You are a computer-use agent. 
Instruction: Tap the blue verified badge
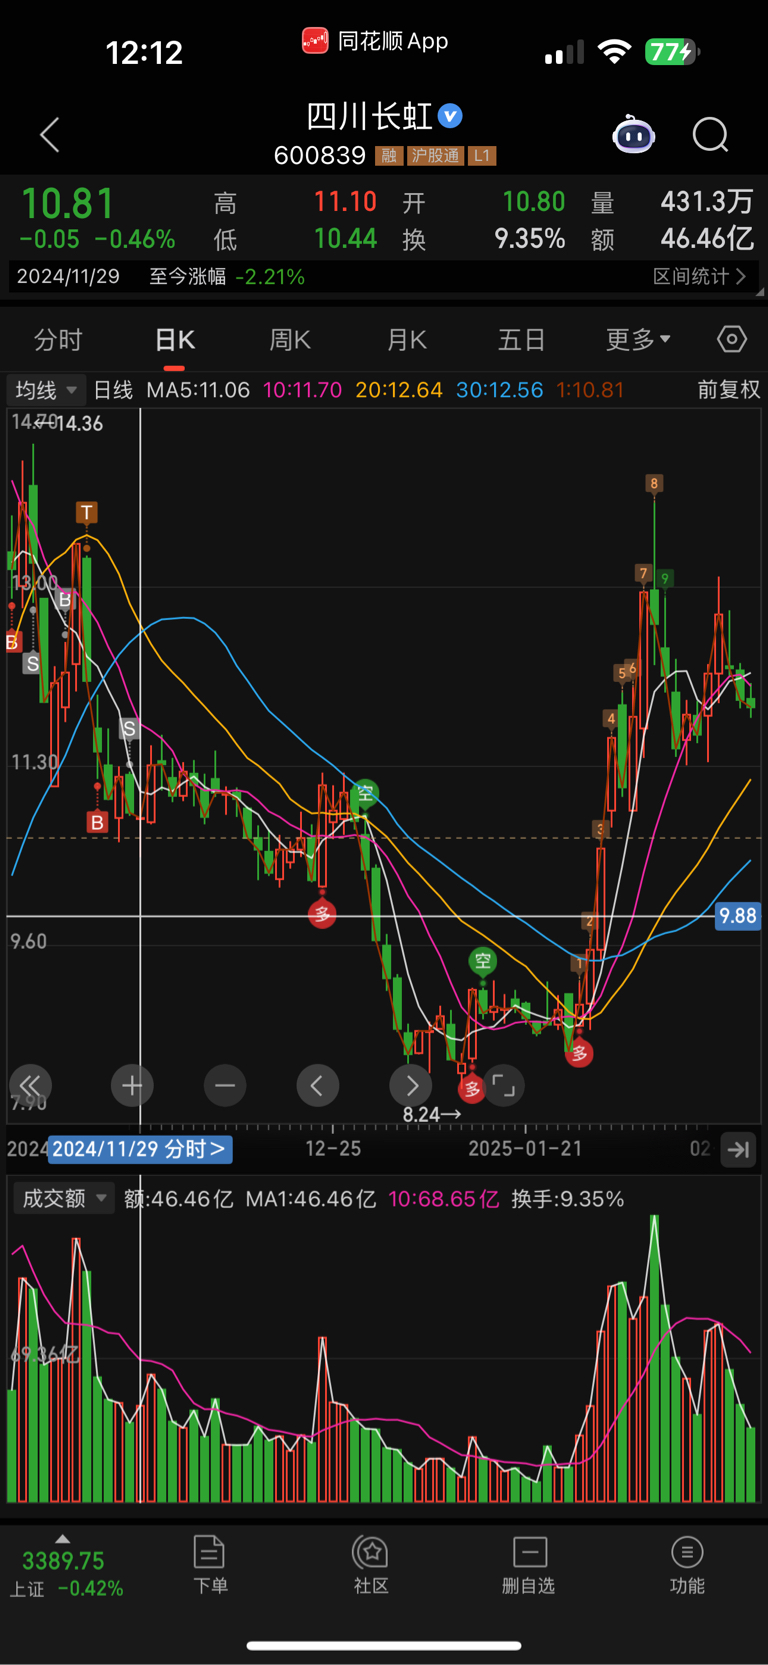point(451,116)
